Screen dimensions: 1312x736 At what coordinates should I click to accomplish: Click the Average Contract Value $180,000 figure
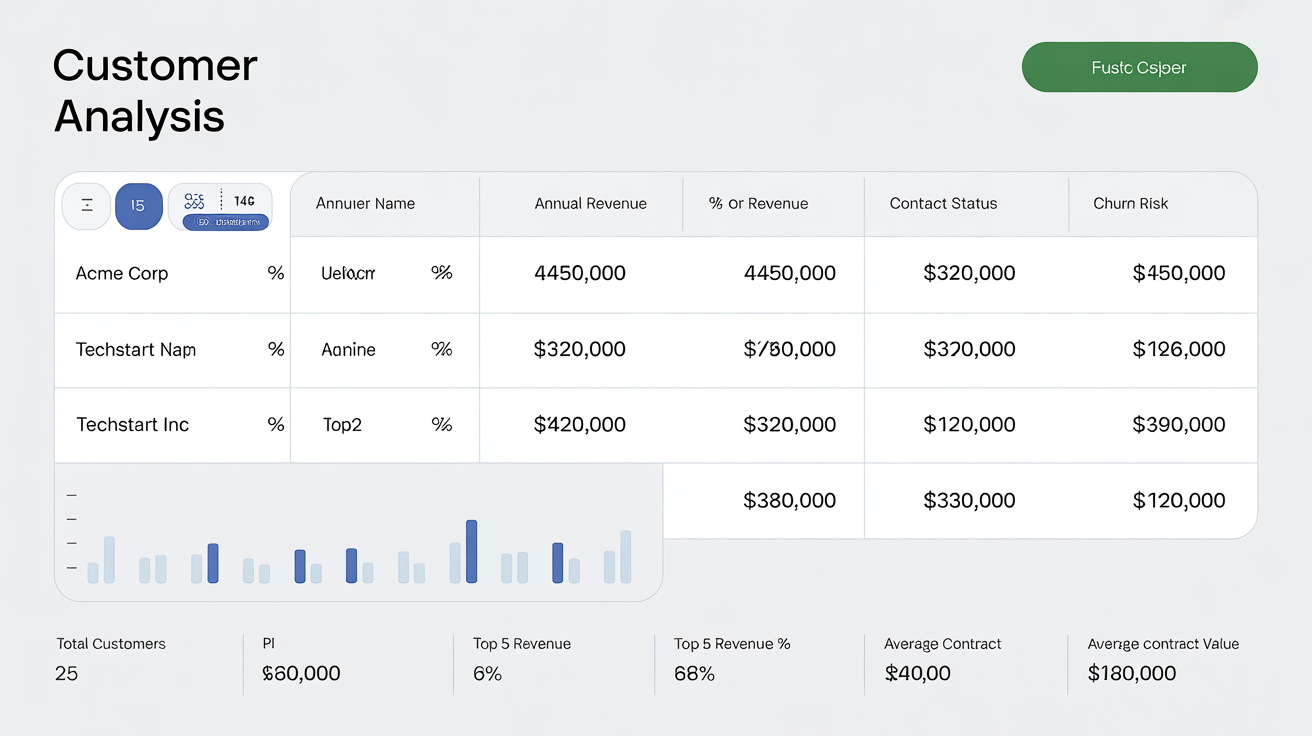[x=1131, y=673]
